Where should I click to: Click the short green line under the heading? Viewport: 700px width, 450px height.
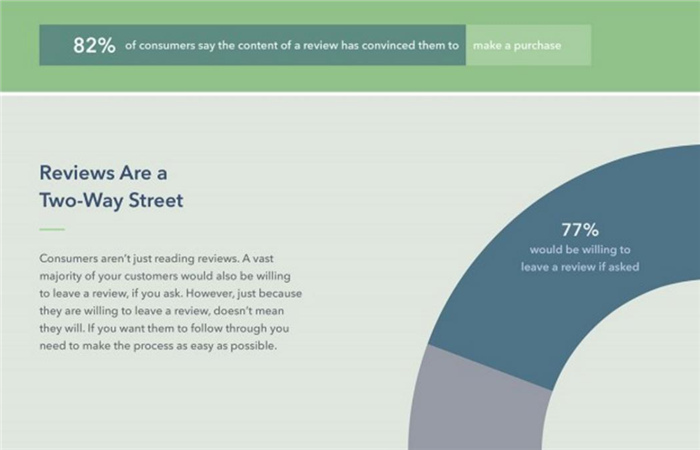tap(51, 229)
